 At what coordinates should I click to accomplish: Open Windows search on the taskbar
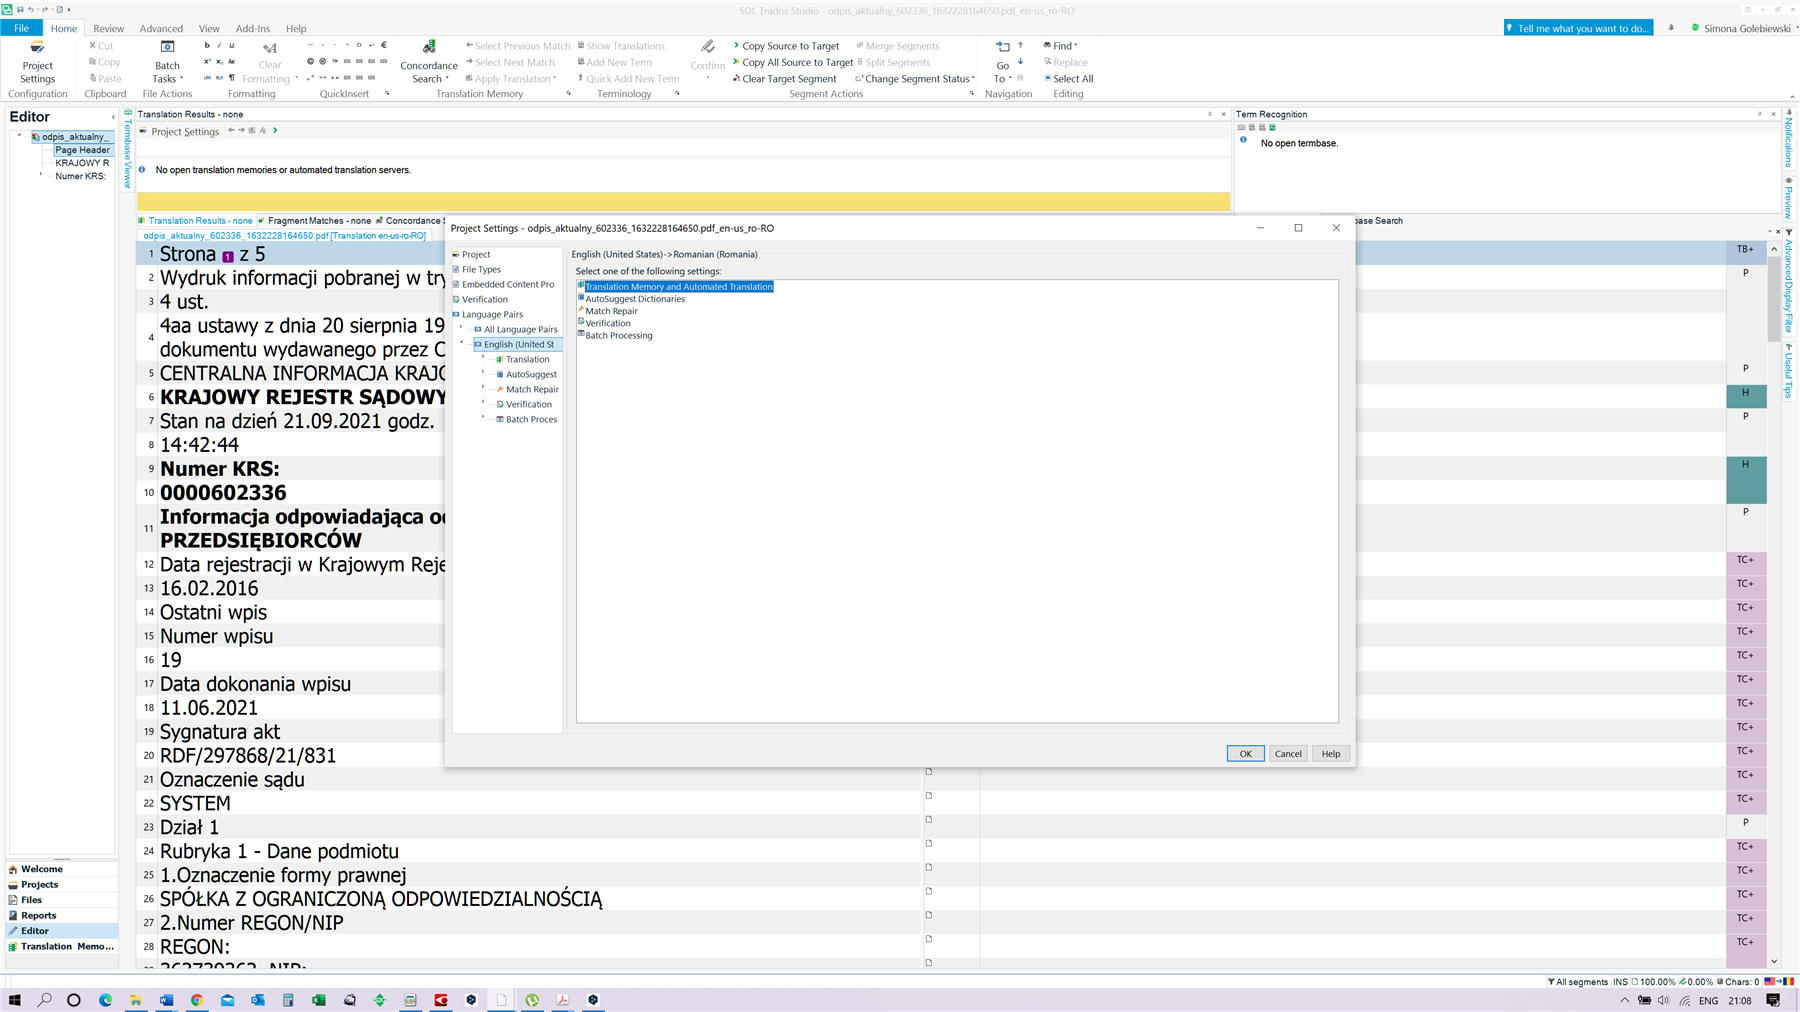[x=45, y=1000]
